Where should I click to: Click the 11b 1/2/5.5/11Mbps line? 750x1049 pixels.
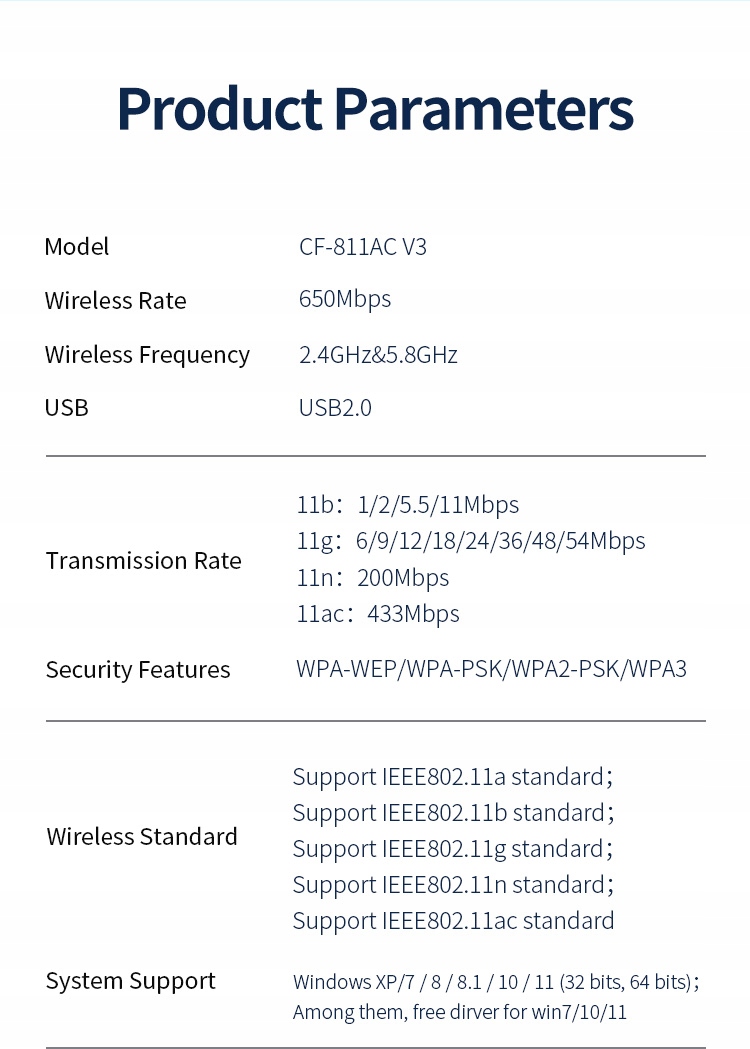(x=408, y=505)
